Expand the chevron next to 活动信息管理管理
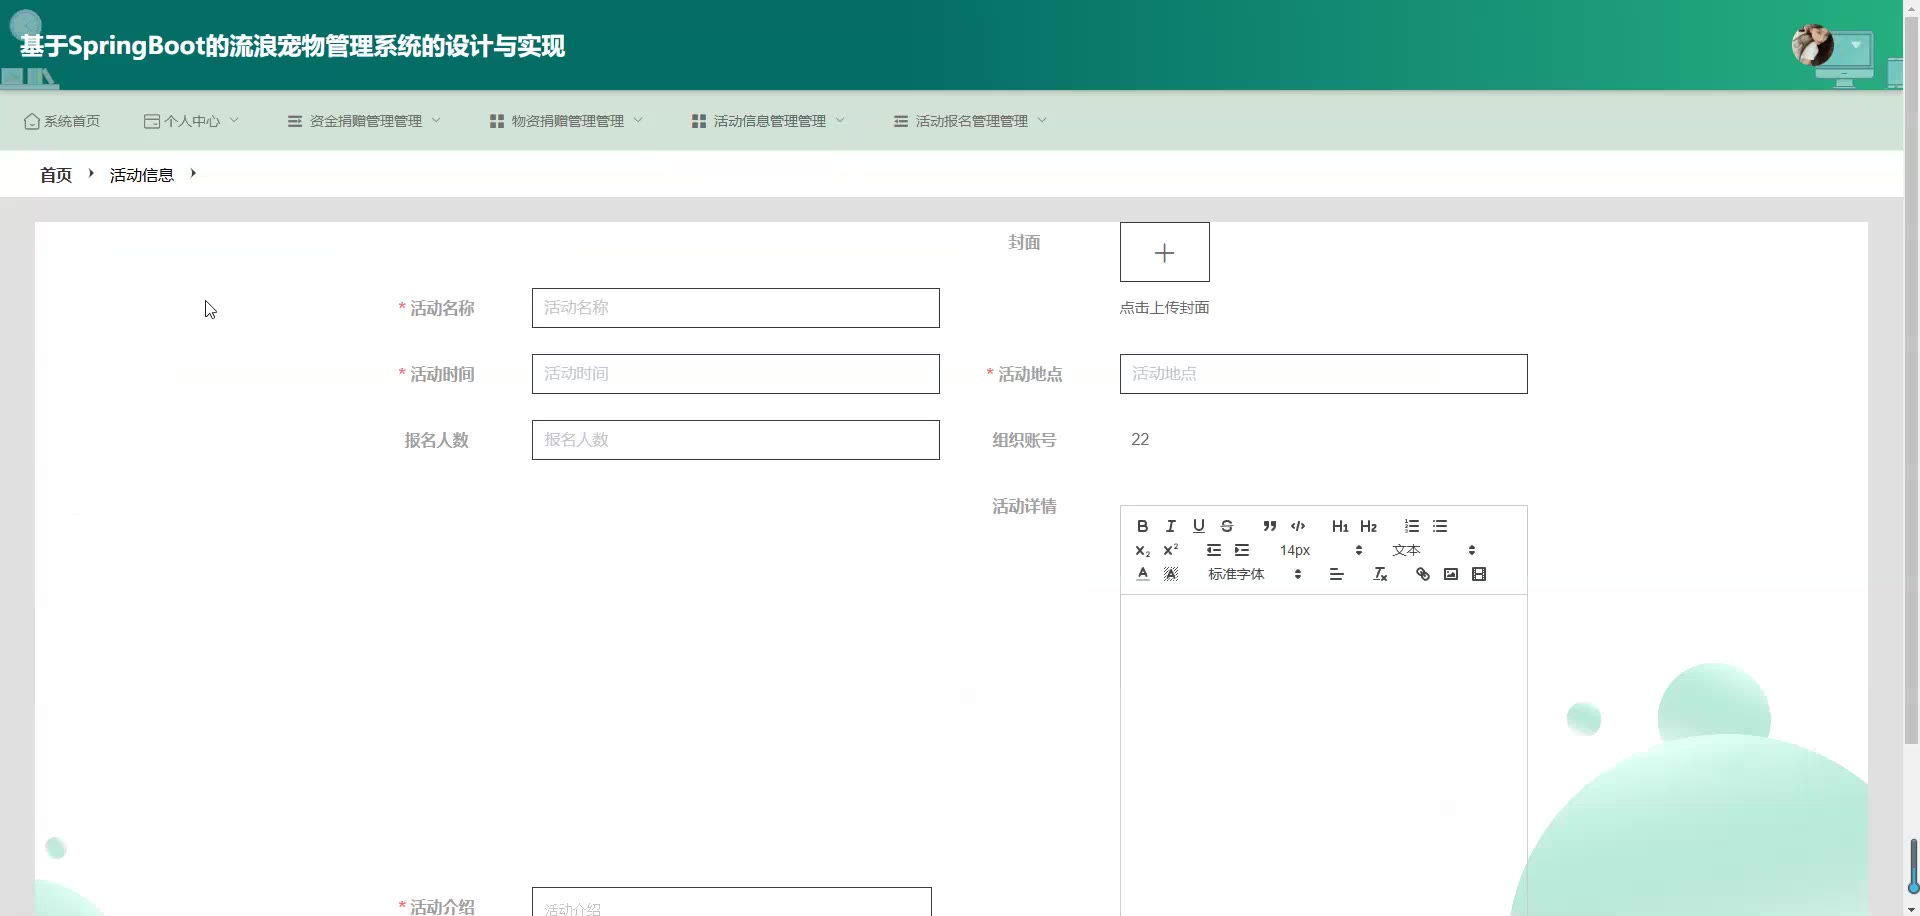This screenshot has width=1920, height=916. 840,120
